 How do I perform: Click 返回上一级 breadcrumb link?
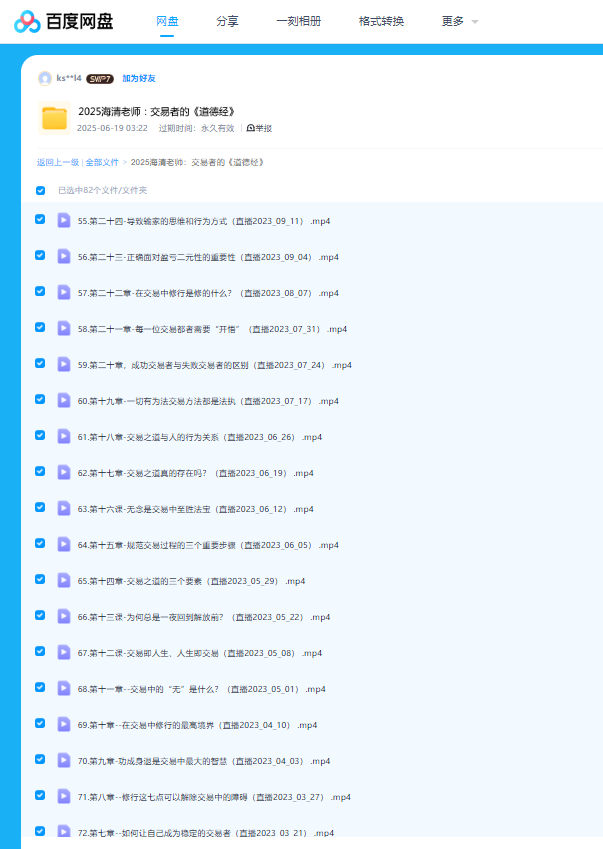click(58, 161)
